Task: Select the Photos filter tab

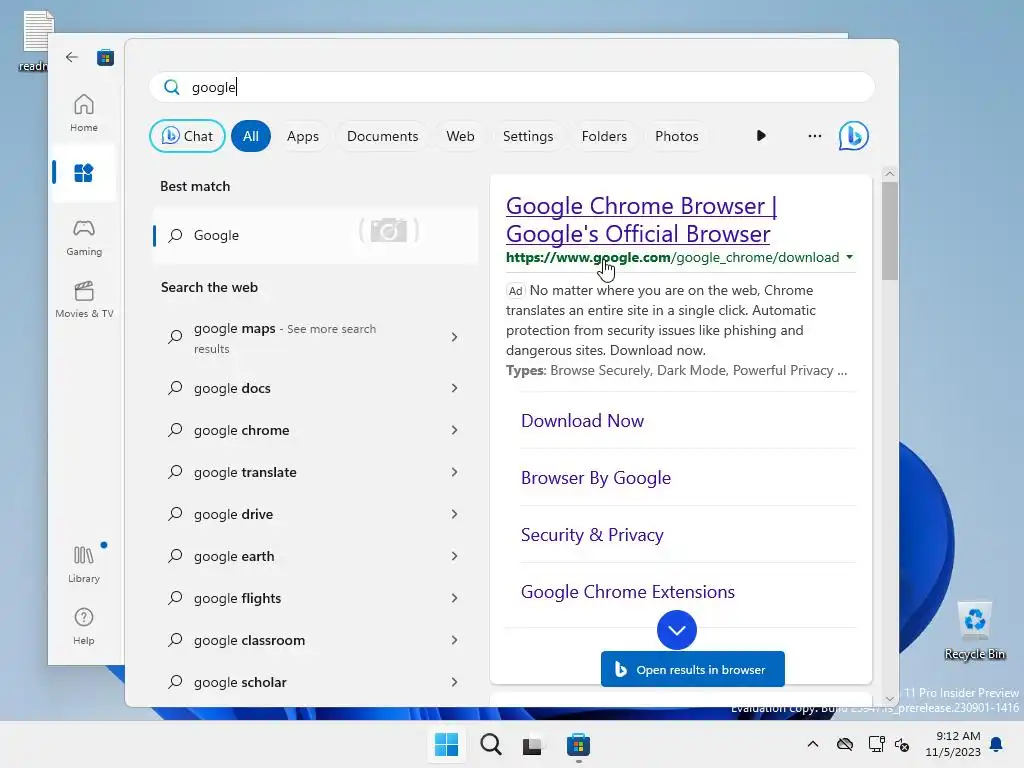Action: [x=677, y=136]
